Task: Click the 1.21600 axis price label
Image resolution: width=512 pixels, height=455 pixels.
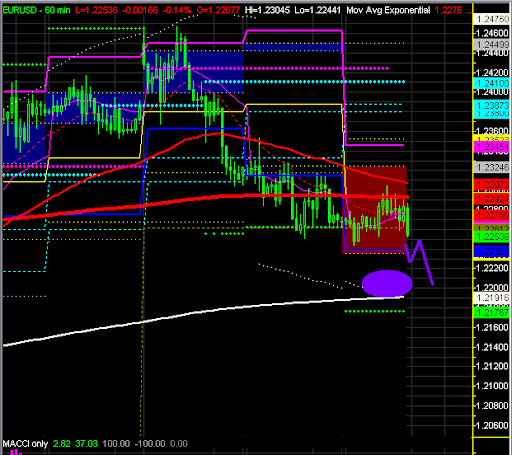Action: pos(492,327)
